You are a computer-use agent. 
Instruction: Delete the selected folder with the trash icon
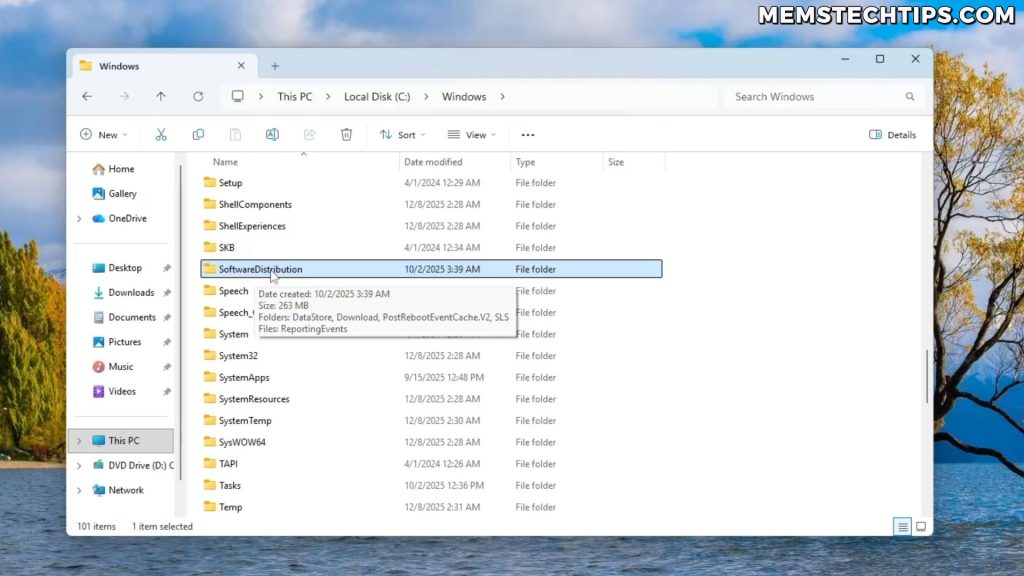click(346, 134)
